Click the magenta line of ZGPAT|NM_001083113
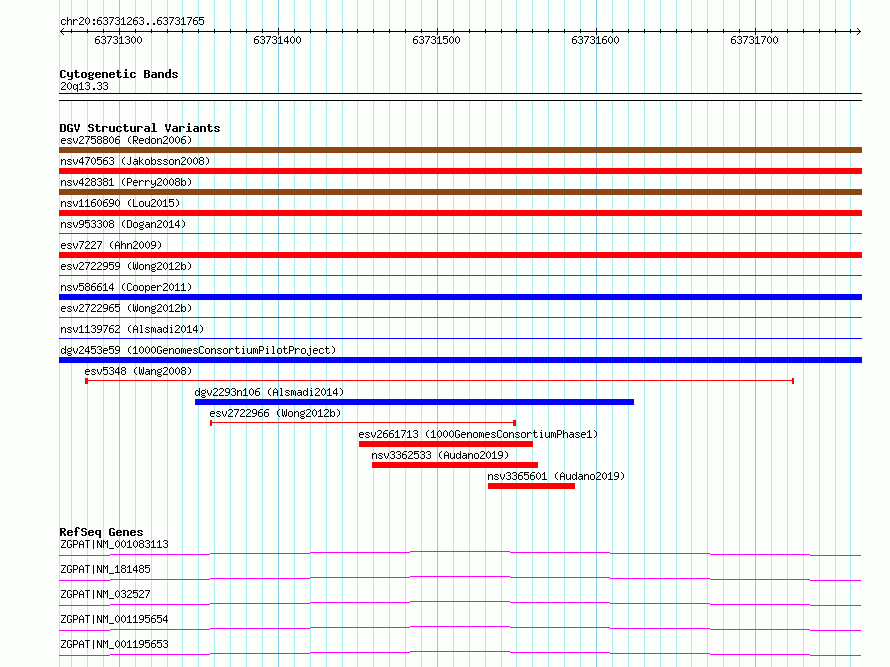 point(460,553)
